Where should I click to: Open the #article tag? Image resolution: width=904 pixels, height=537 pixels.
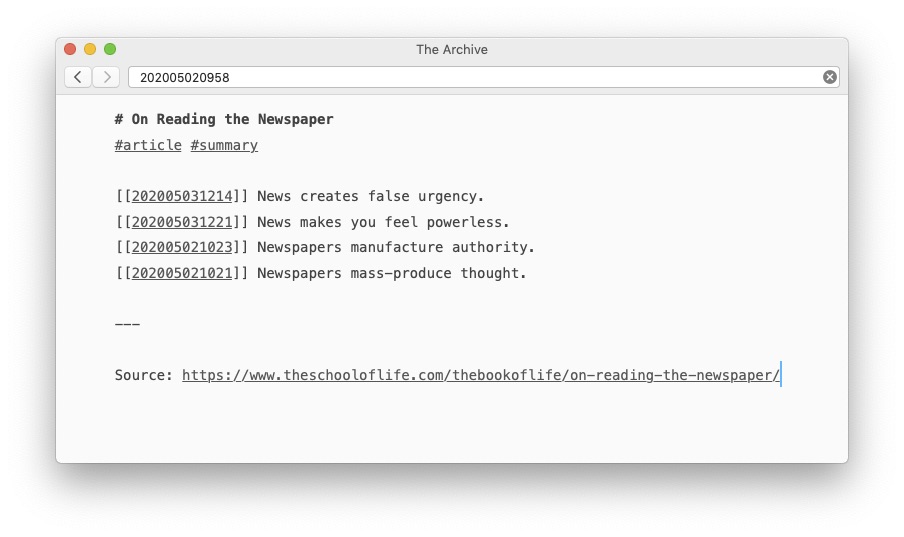[x=148, y=145]
